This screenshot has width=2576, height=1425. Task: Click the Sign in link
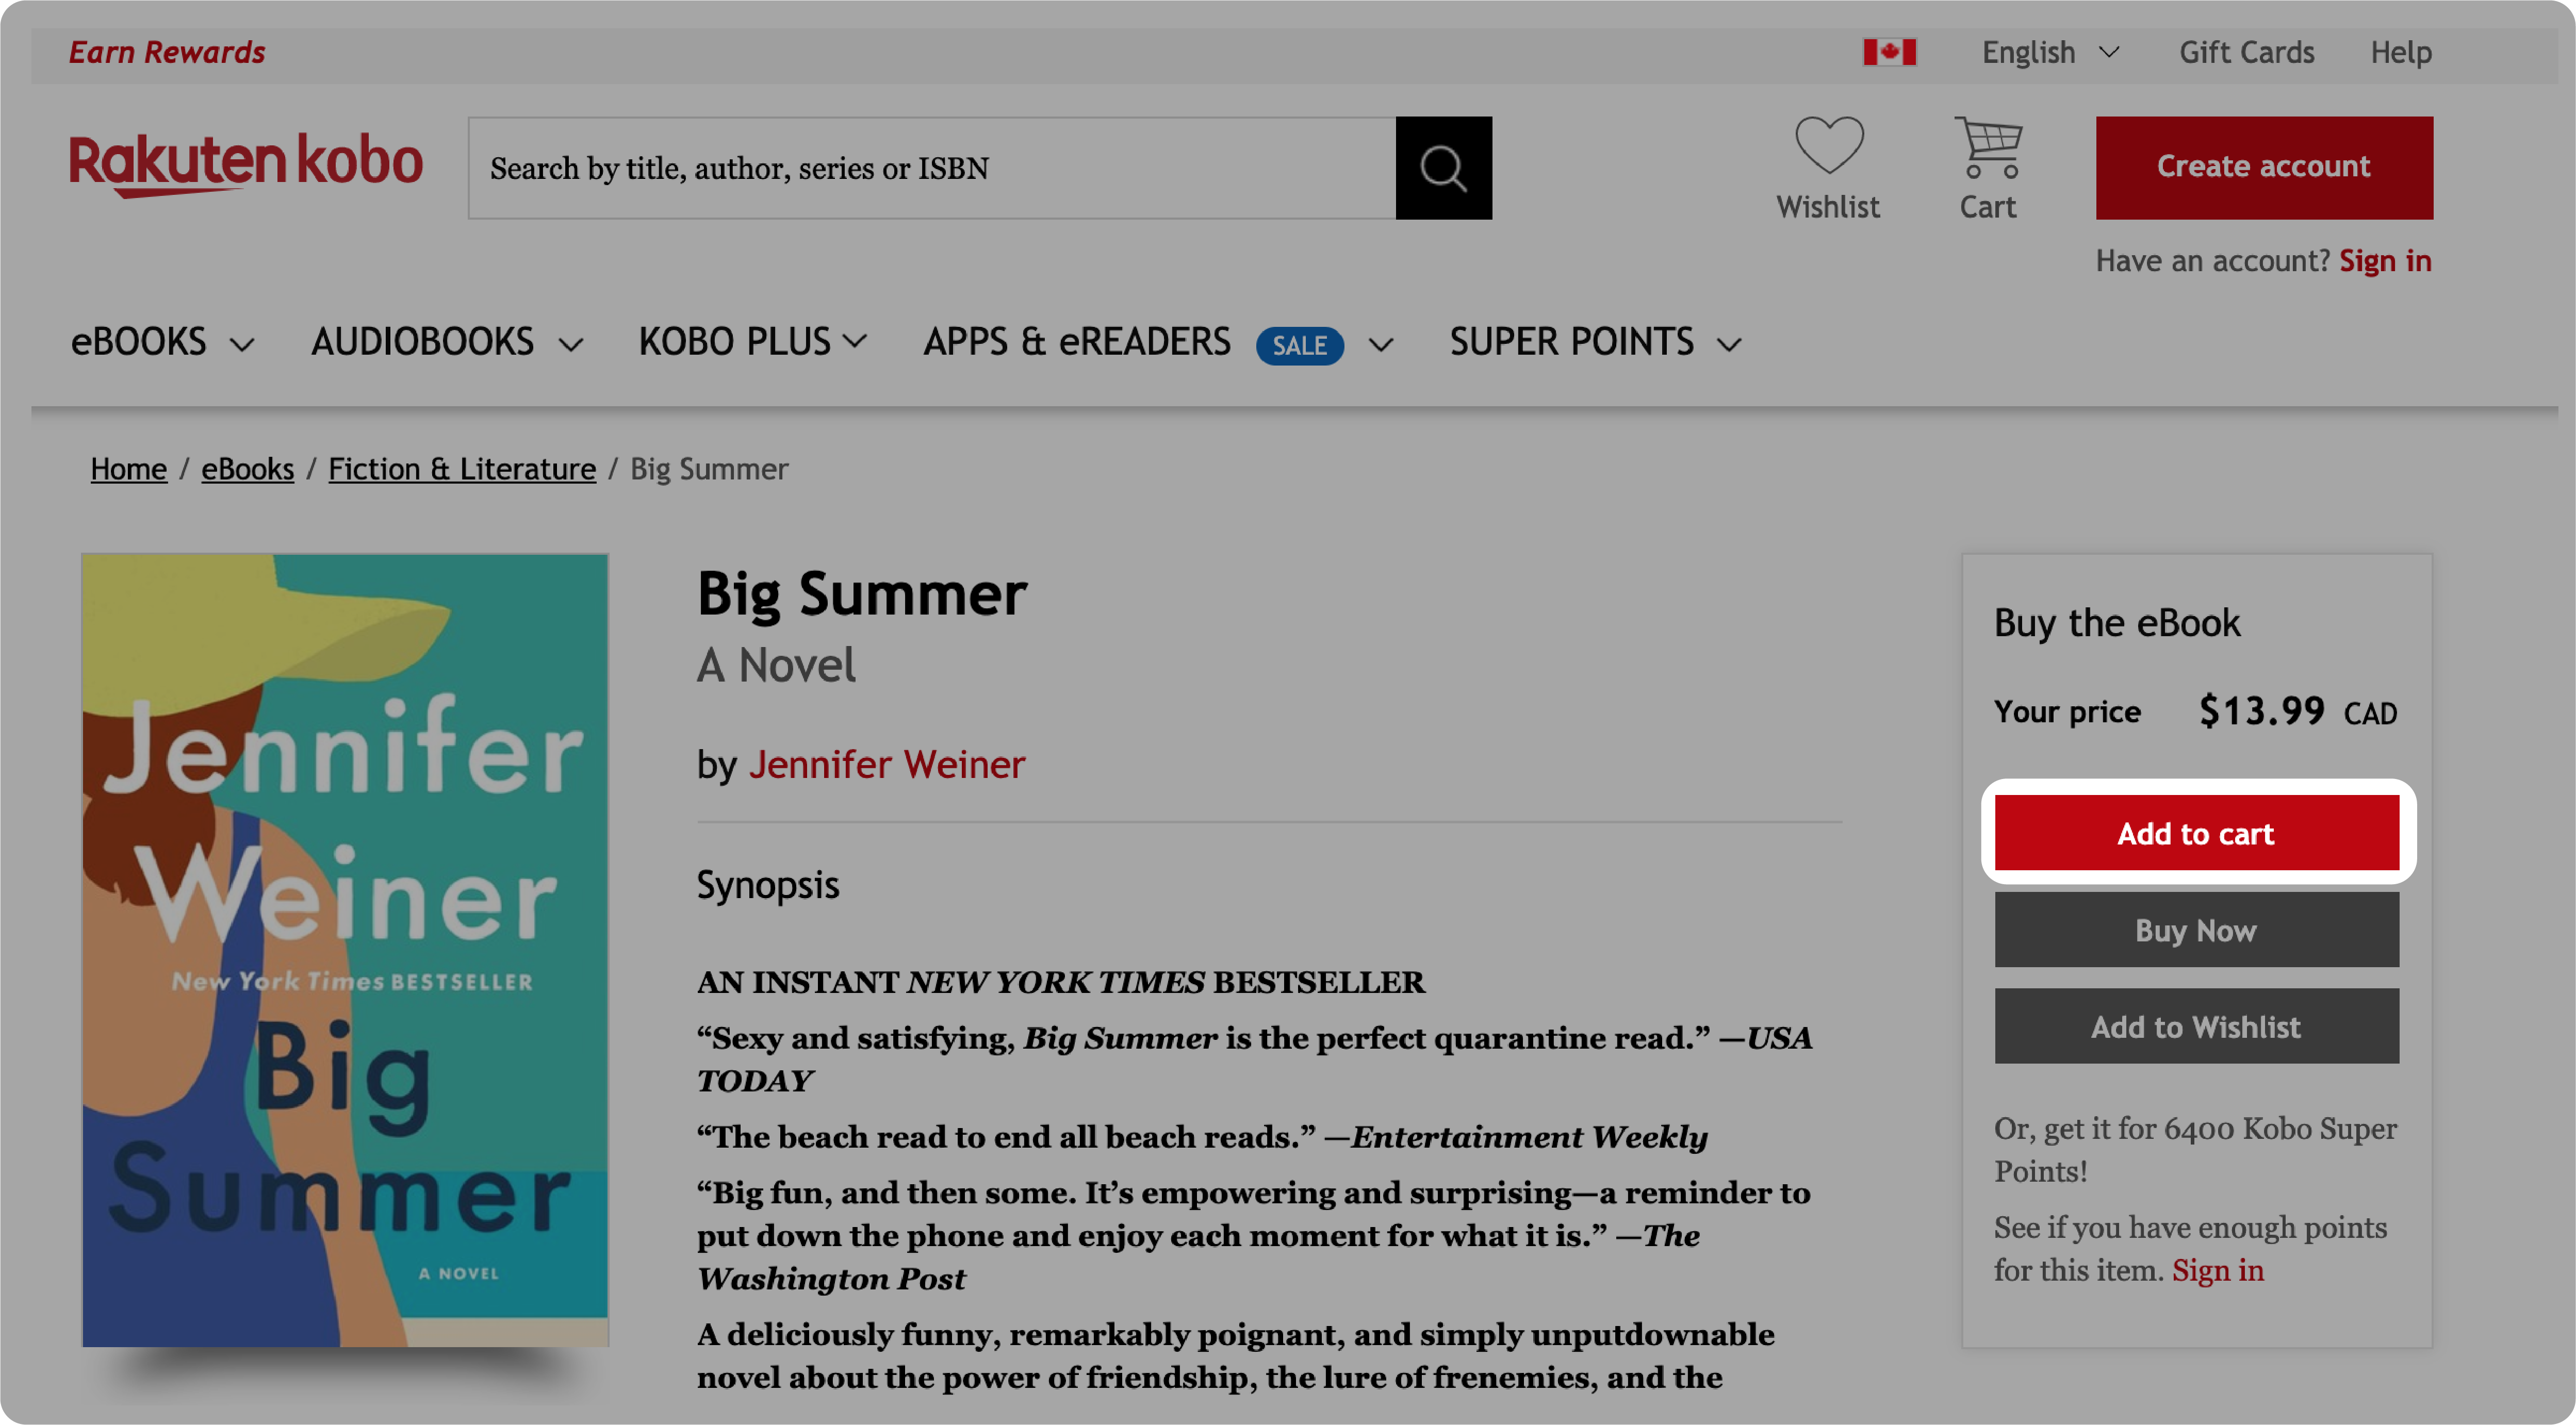point(2390,260)
